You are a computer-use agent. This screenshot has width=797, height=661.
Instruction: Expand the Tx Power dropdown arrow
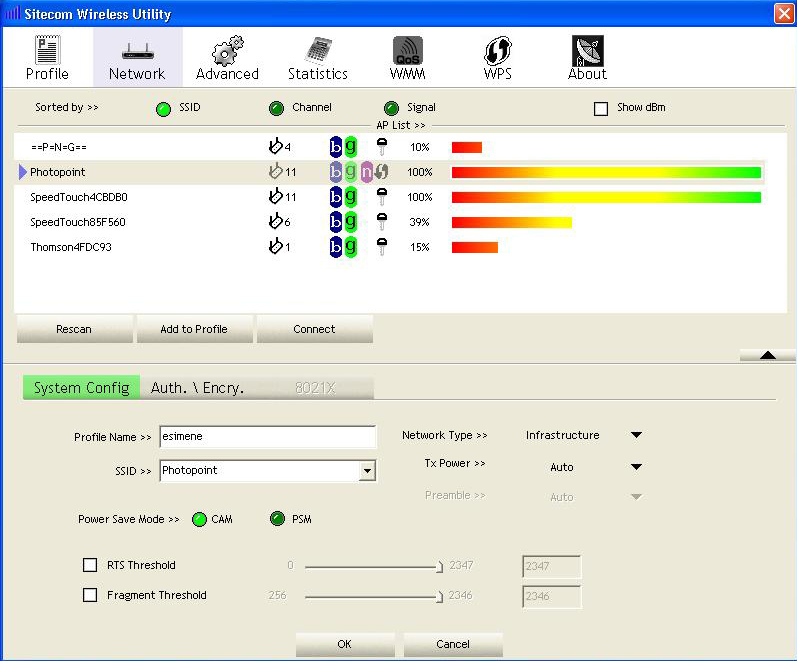[x=635, y=467]
